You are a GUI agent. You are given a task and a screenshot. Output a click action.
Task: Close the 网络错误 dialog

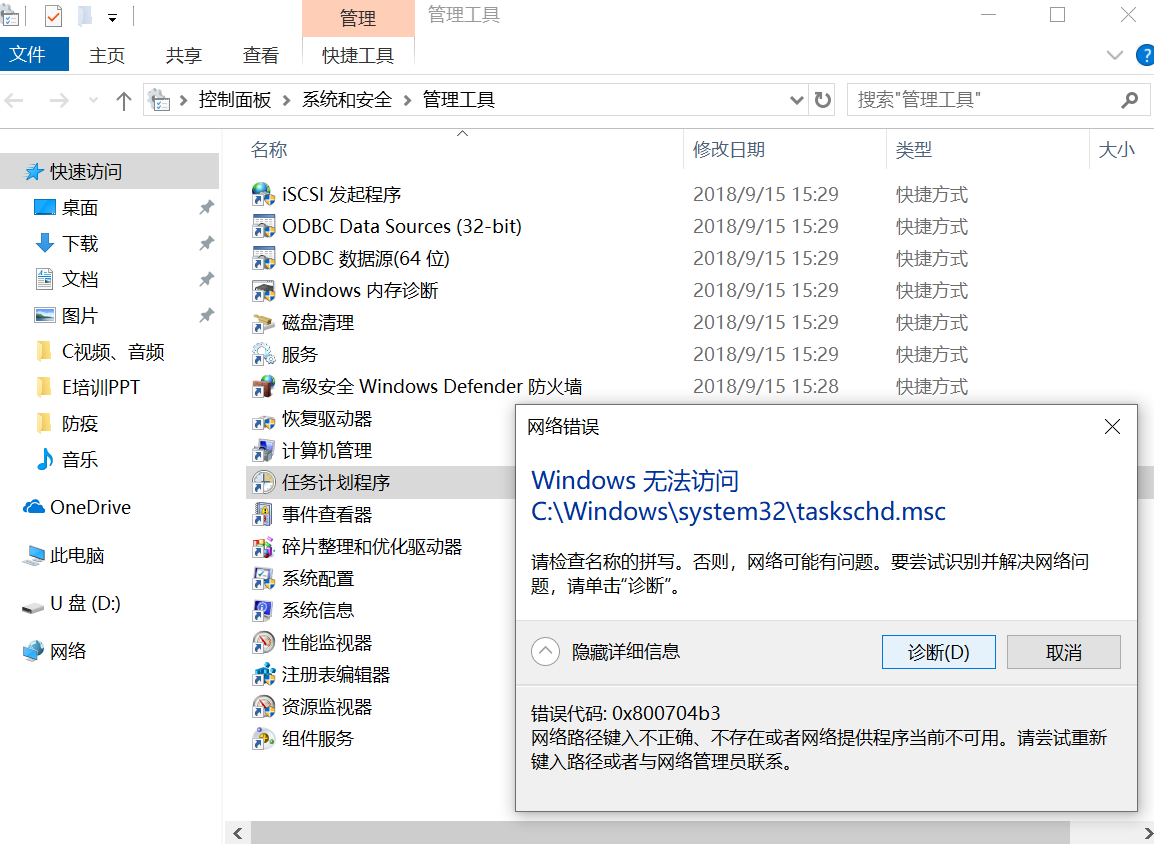click(1112, 427)
